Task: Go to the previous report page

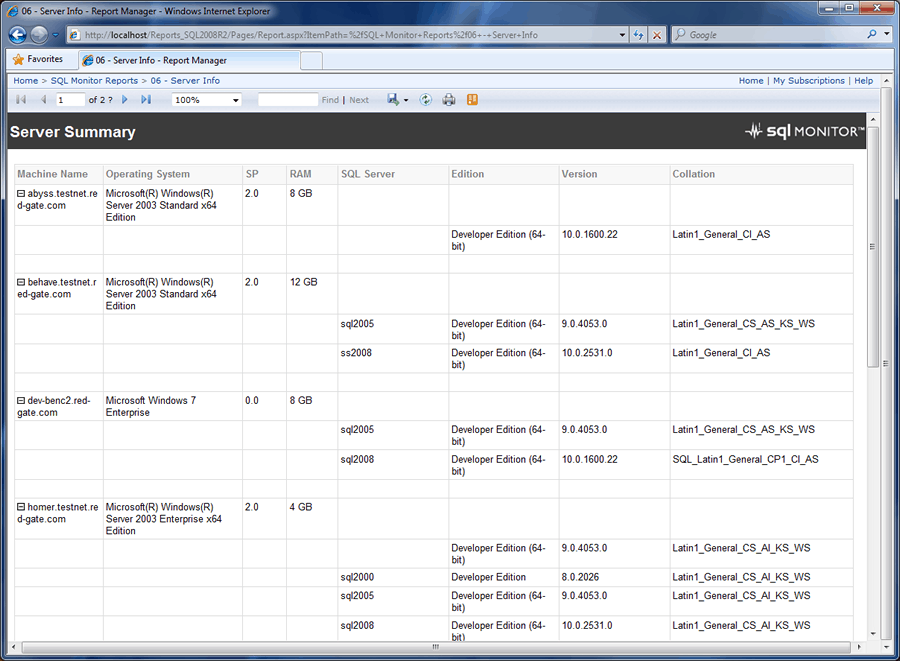Action: tap(44, 100)
